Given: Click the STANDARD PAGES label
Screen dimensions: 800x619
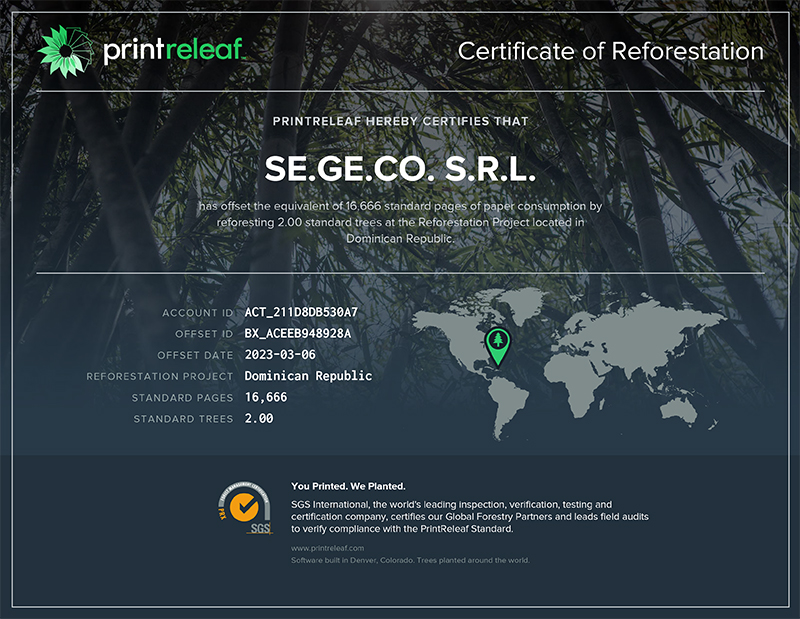Looking at the screenshot, I should (x=182, y=398).
